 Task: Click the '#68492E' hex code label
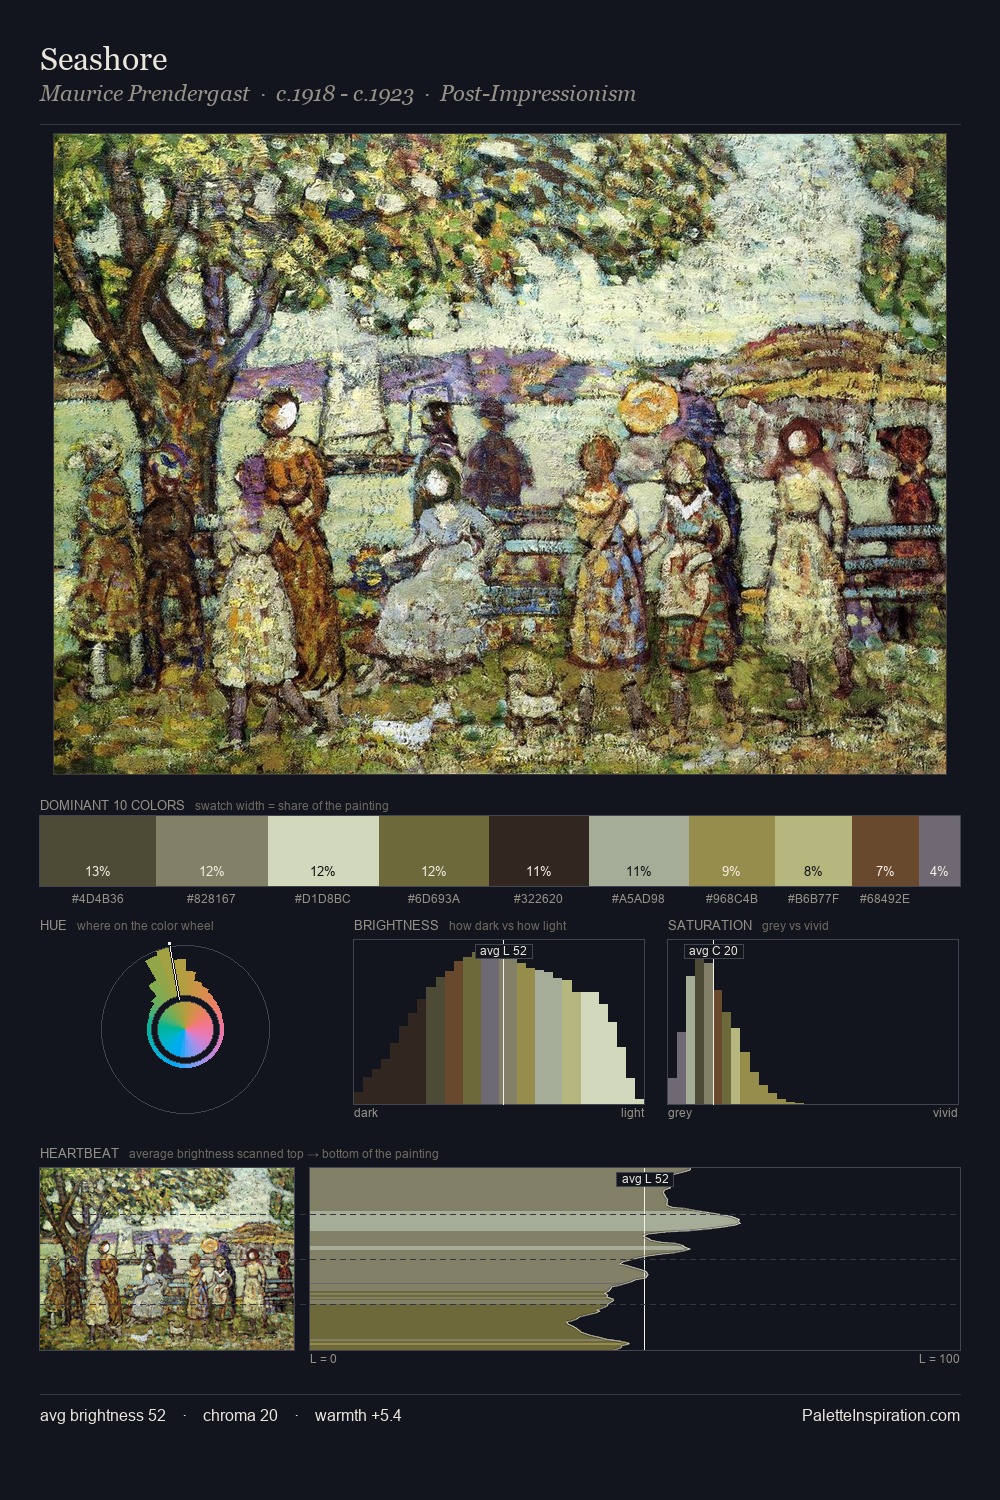pos(885,899)
